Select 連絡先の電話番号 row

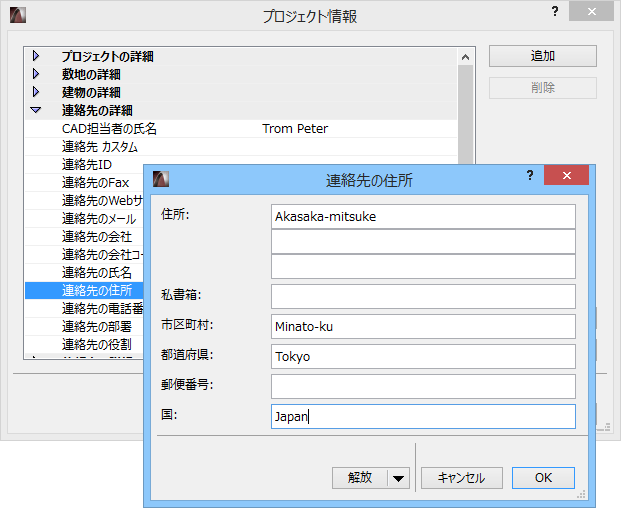tap(84, 308)
